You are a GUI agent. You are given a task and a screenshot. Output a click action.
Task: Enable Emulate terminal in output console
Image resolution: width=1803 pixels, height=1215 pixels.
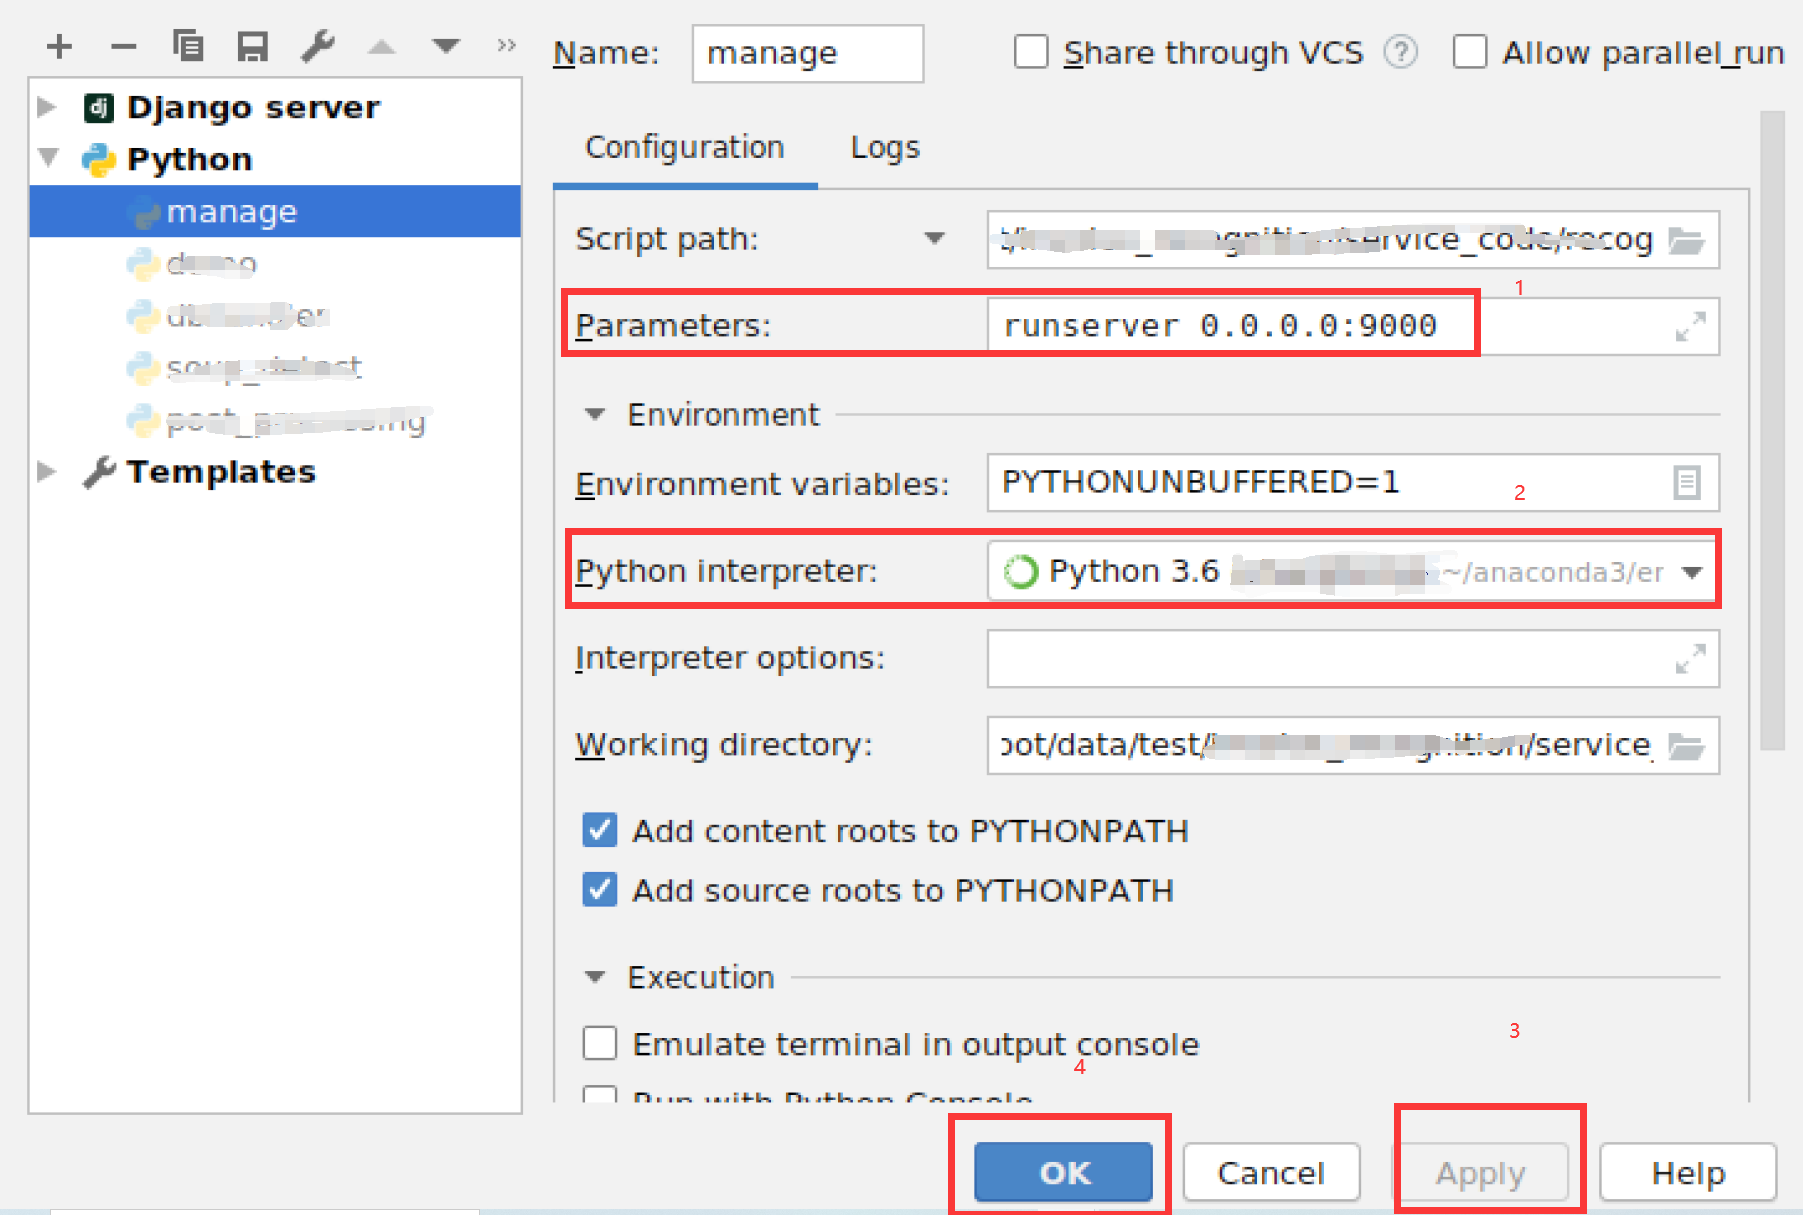pyautogui.click(x=600, y=1043)
